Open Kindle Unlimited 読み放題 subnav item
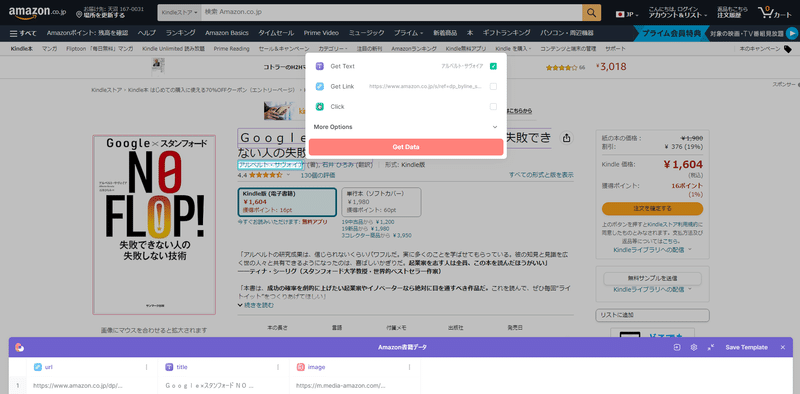Image resolution: width=800 pixels, height=394 pixels. [173, 49]
